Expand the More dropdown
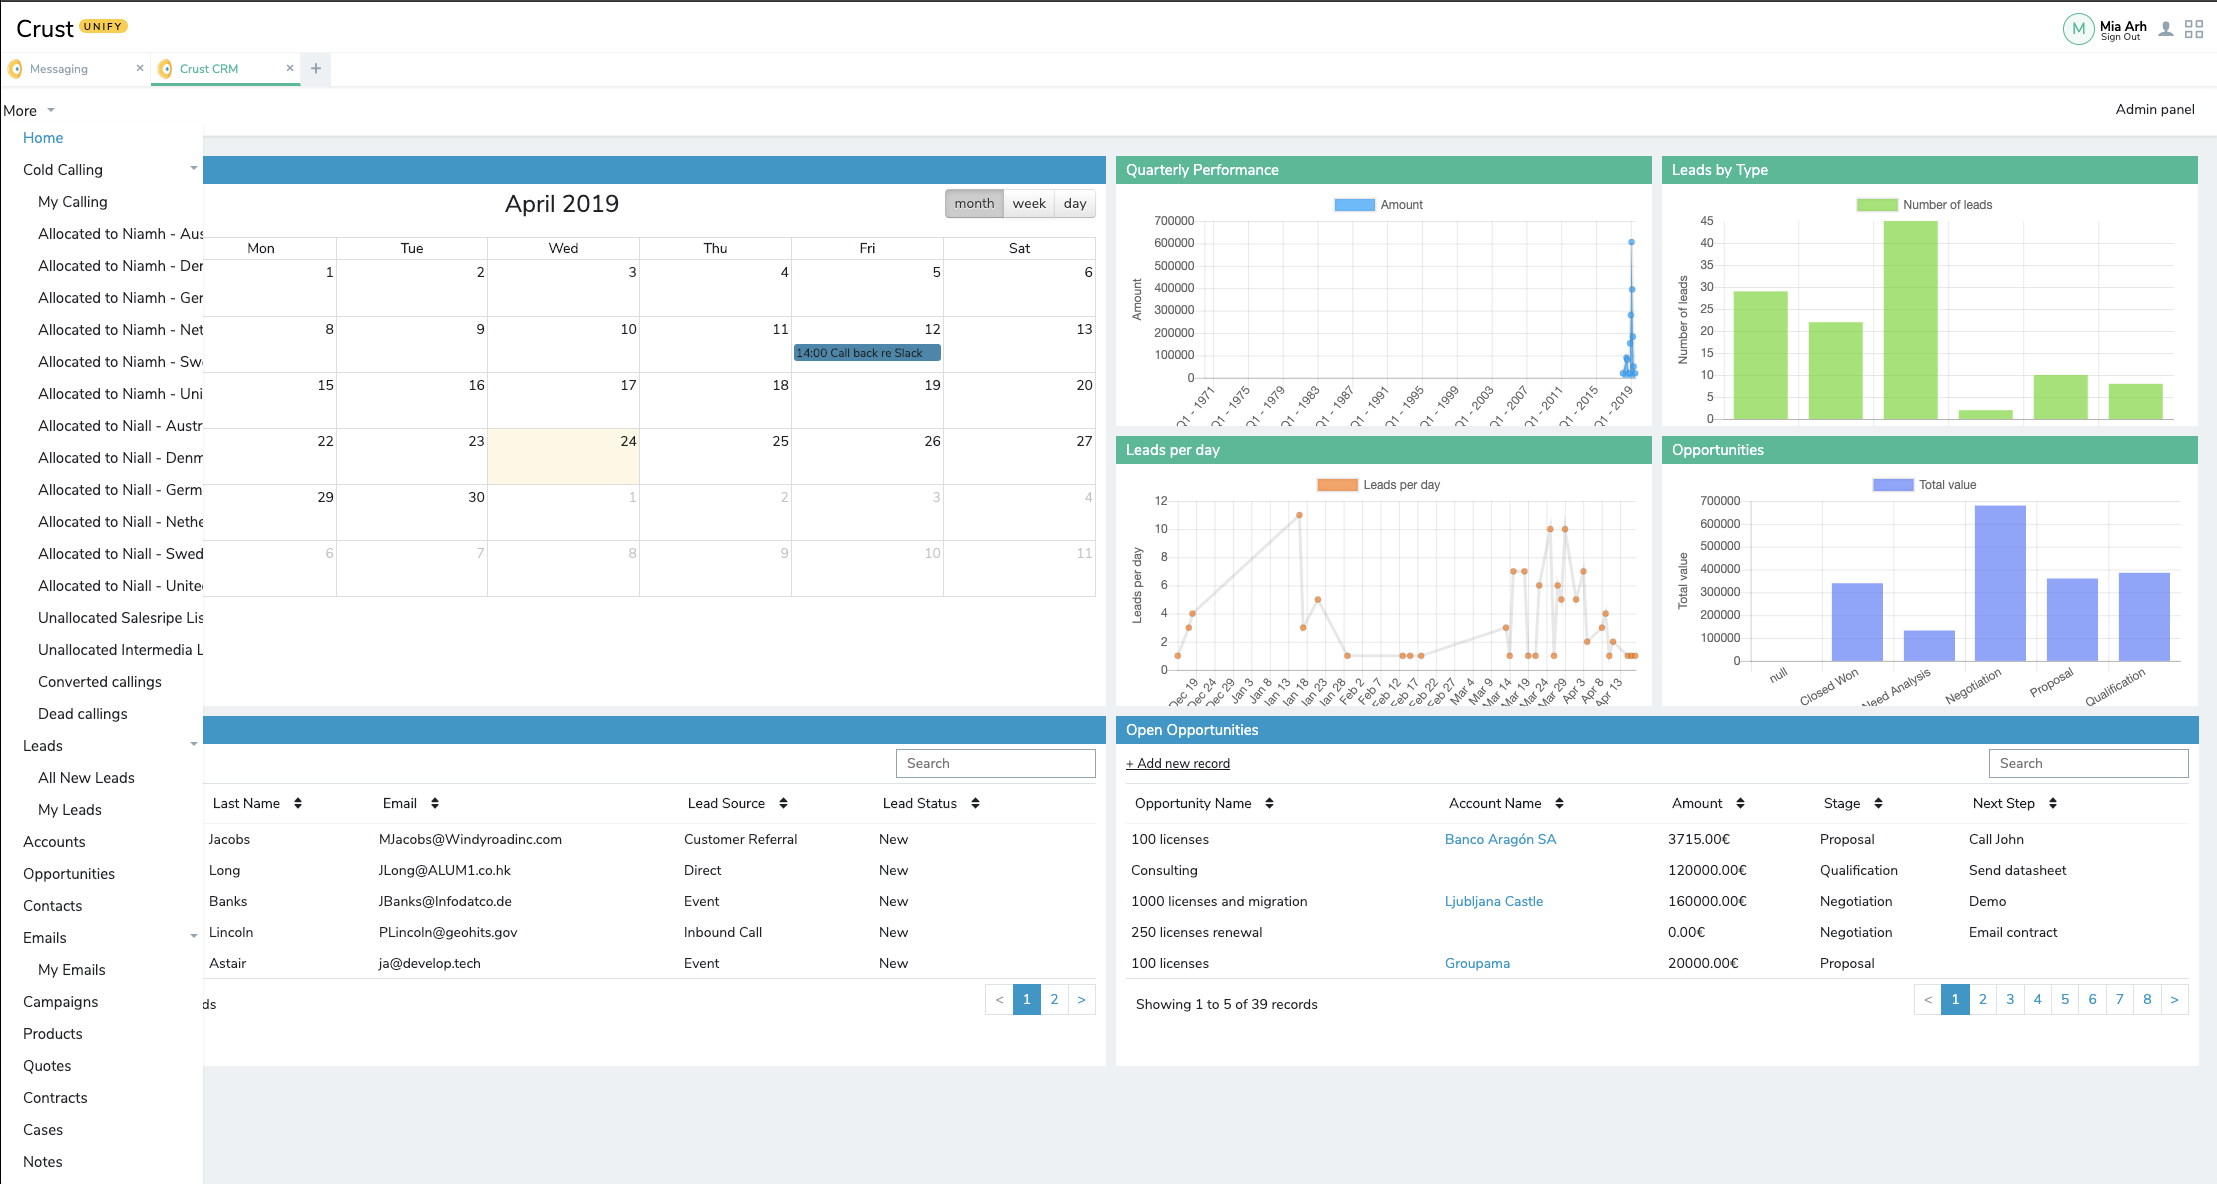Screen dimensions: 2217x1184 (29, 110)
